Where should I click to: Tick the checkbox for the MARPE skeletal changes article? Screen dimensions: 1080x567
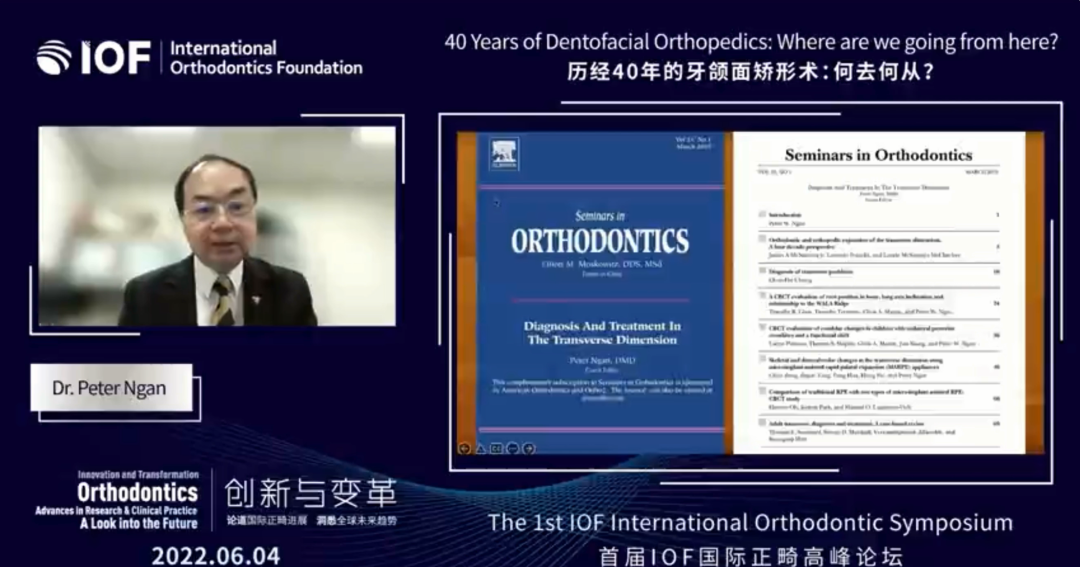(762, 360)
